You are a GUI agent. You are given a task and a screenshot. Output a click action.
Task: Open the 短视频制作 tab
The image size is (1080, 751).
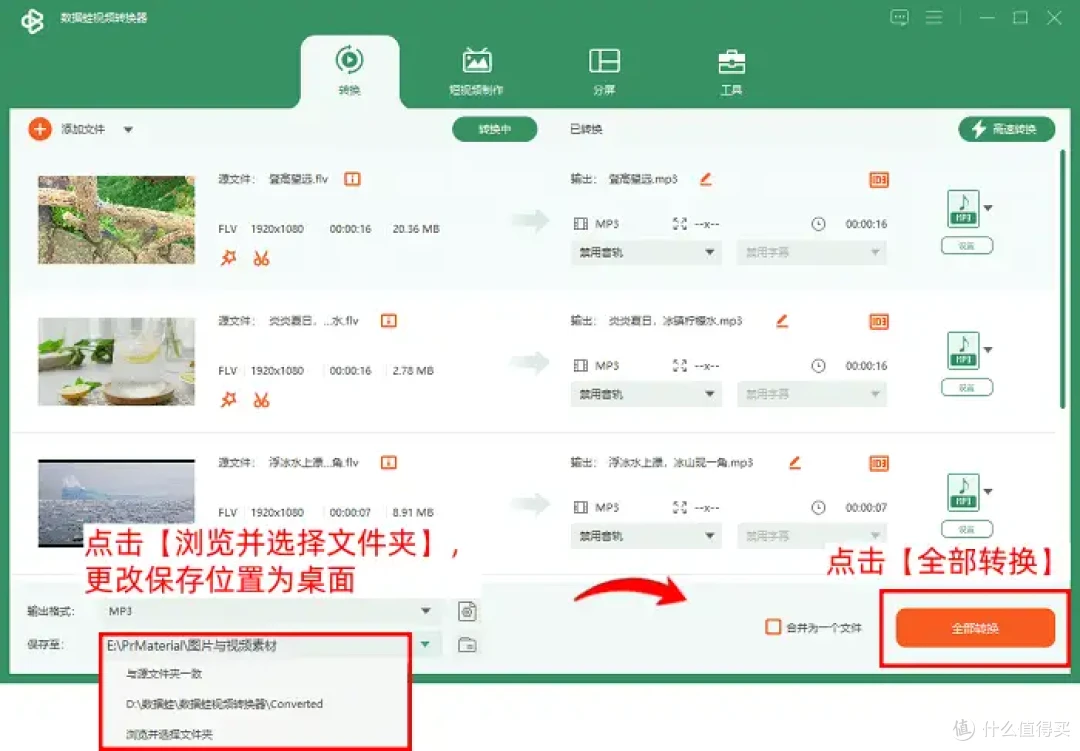click(x=476, y=71)
